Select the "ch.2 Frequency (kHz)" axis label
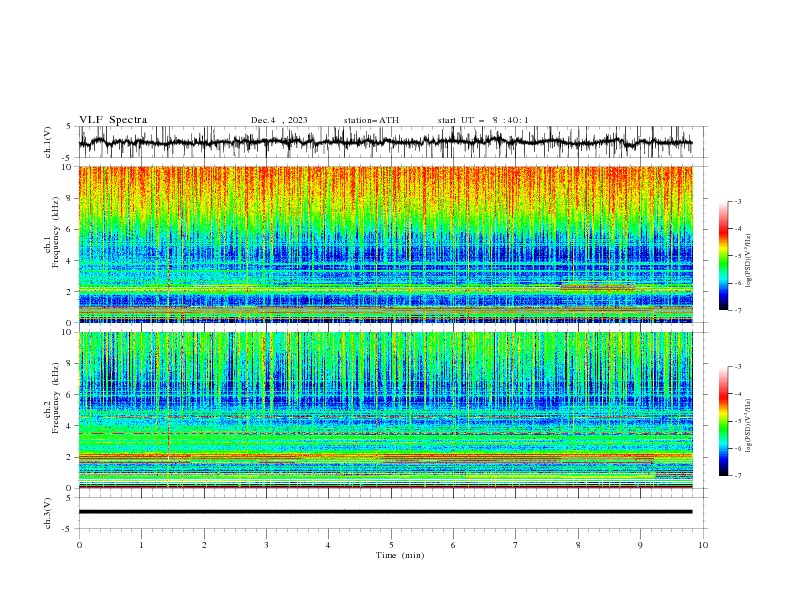 coord(51,398)
